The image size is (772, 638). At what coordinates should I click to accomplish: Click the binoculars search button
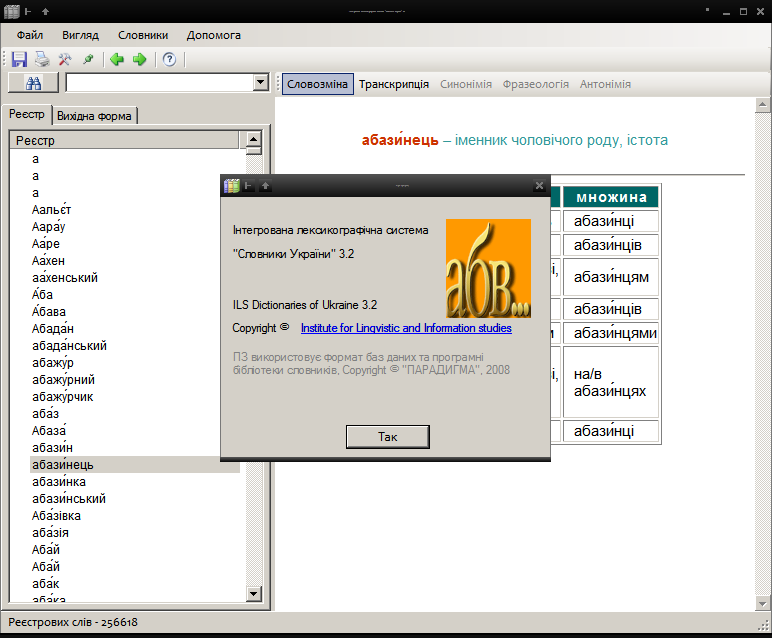(33, 83)
